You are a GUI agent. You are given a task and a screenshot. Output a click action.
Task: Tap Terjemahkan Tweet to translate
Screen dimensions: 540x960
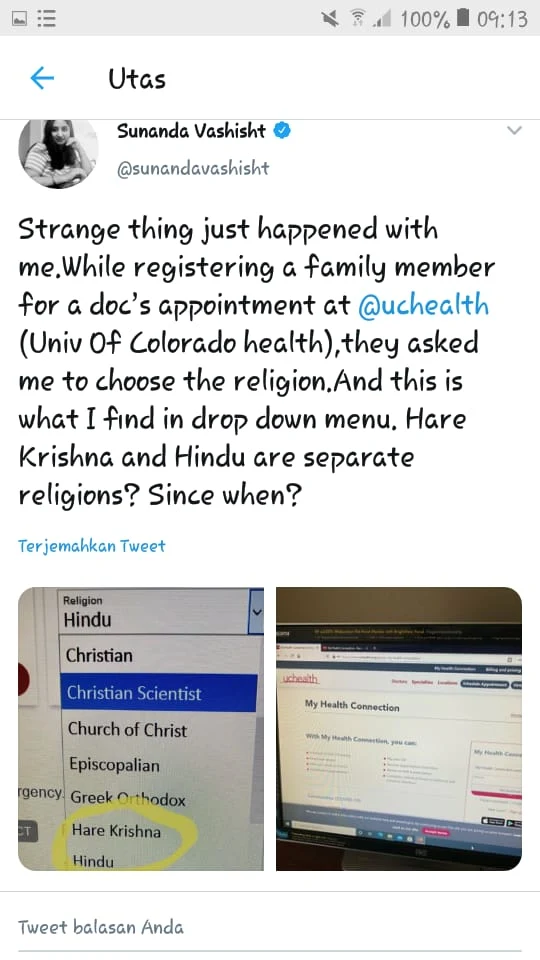[x=92, y=546]
